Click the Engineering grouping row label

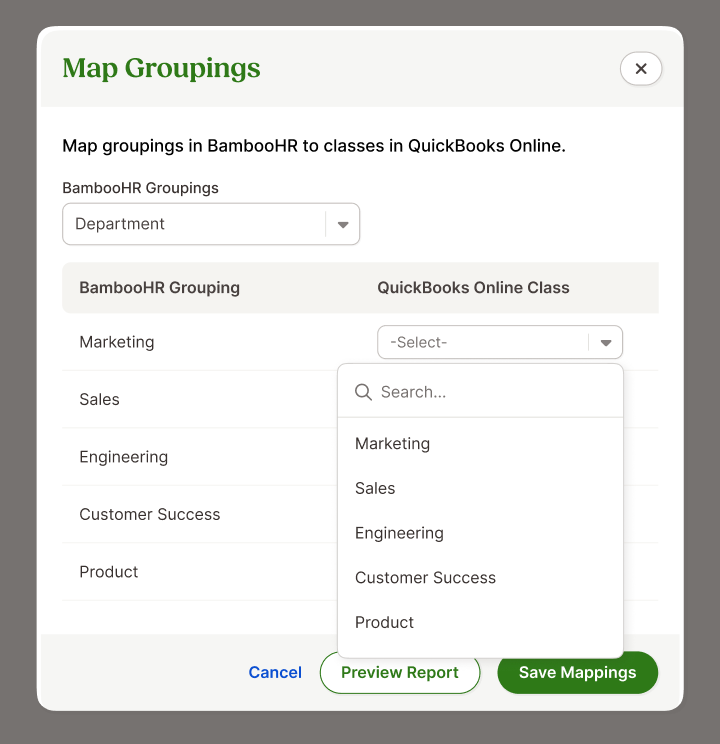pyautogui.click(x=123, y=457)
